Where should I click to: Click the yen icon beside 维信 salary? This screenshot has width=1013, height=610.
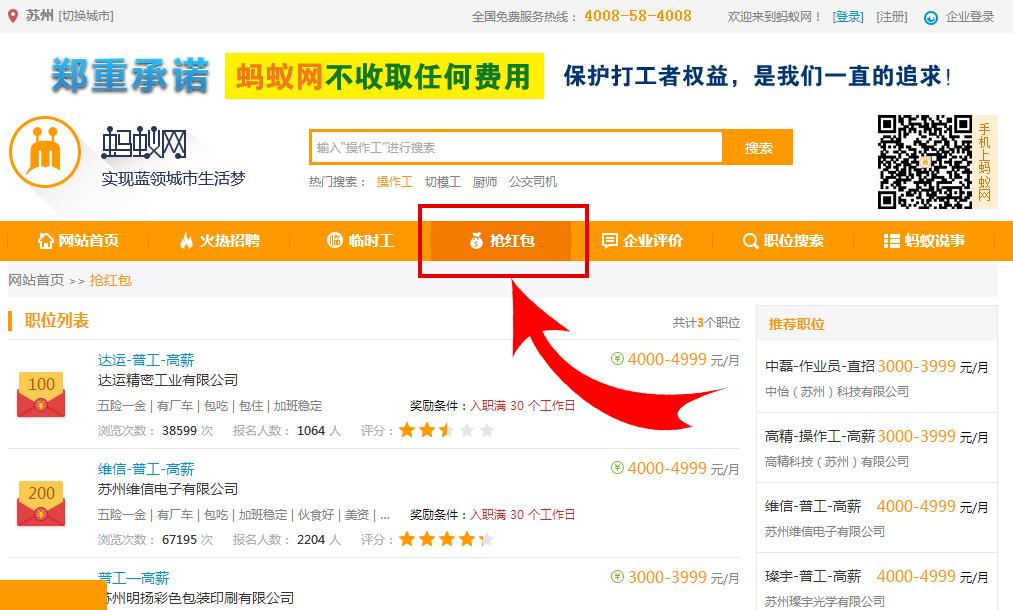(618, 468)
